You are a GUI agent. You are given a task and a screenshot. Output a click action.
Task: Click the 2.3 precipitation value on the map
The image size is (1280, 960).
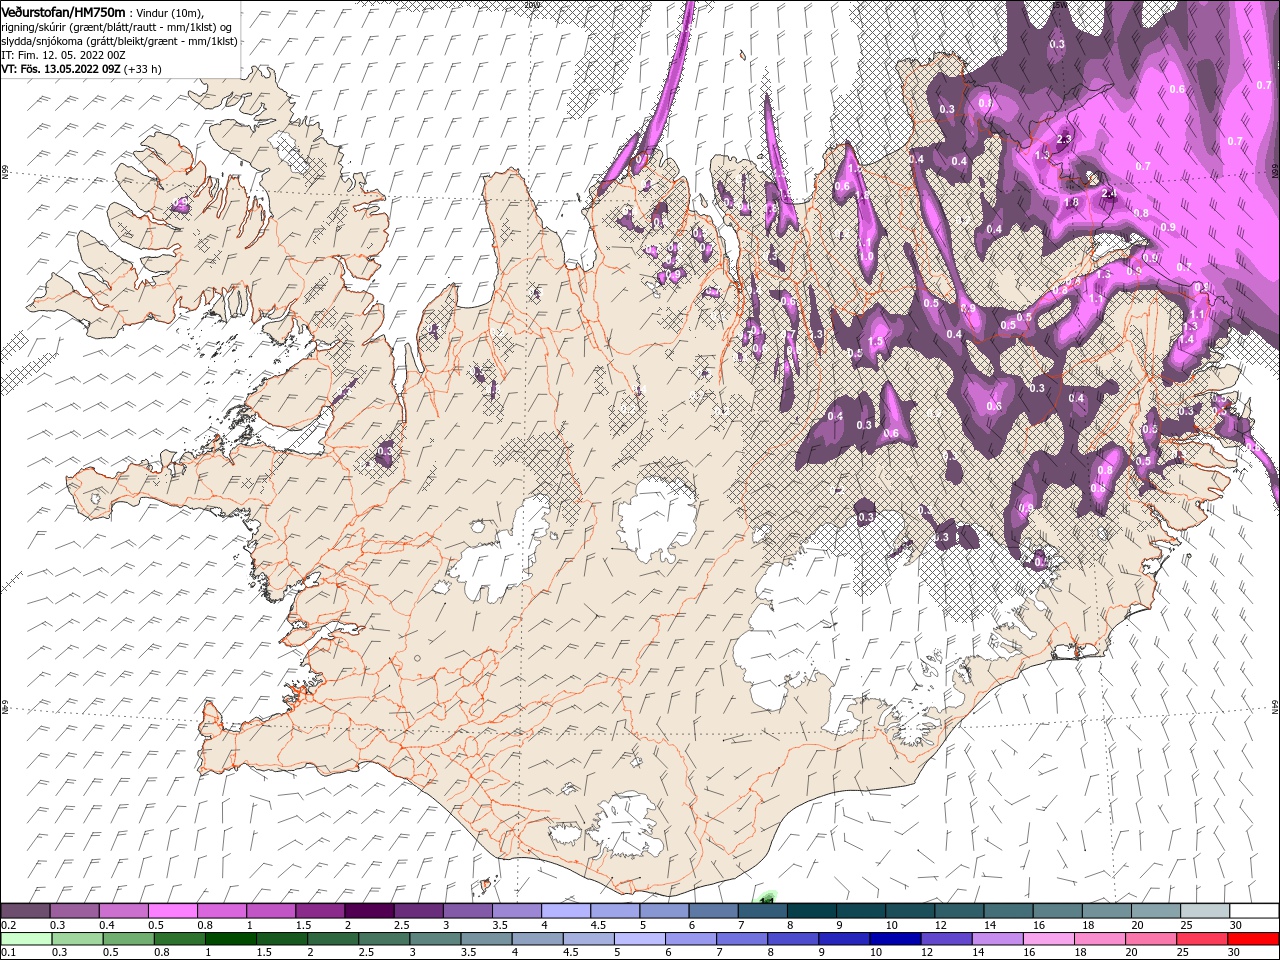(x=1064, y=139)
